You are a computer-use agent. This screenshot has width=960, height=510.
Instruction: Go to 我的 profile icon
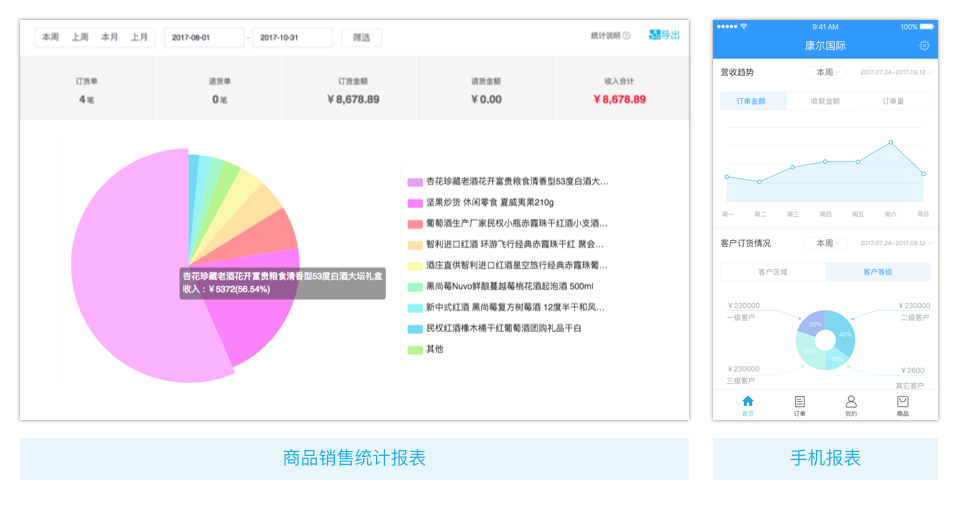(851, 401)
